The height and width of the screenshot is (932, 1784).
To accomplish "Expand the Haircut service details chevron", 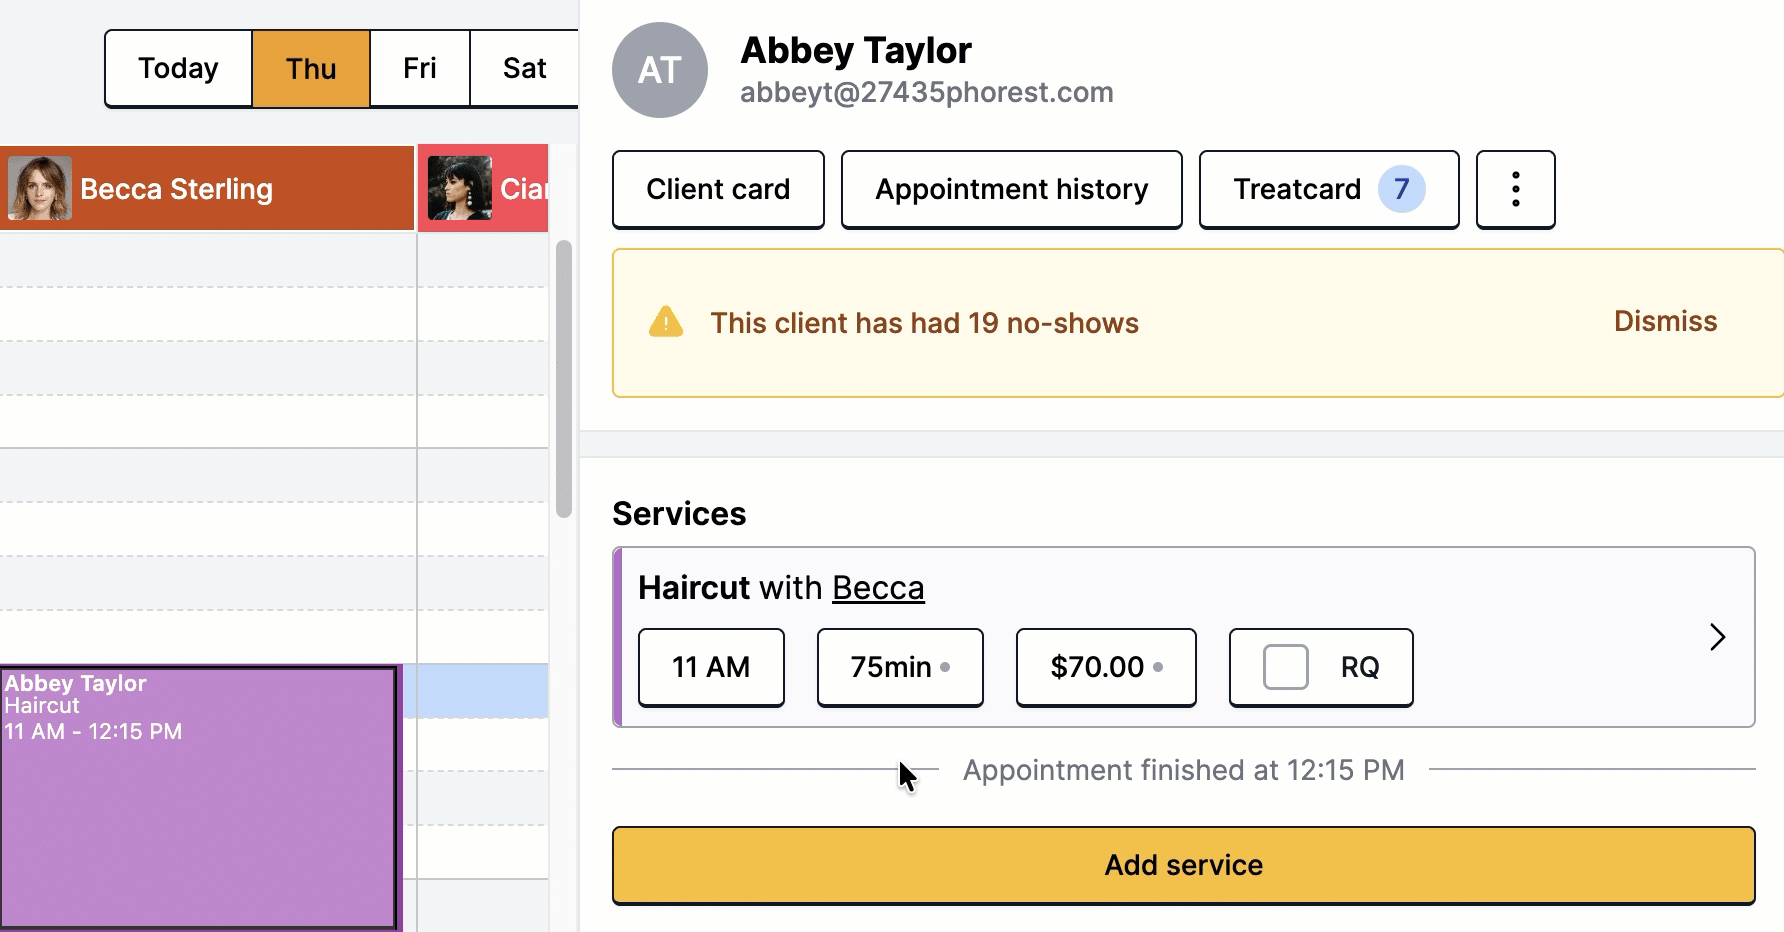I will (x=1717, y=637).
